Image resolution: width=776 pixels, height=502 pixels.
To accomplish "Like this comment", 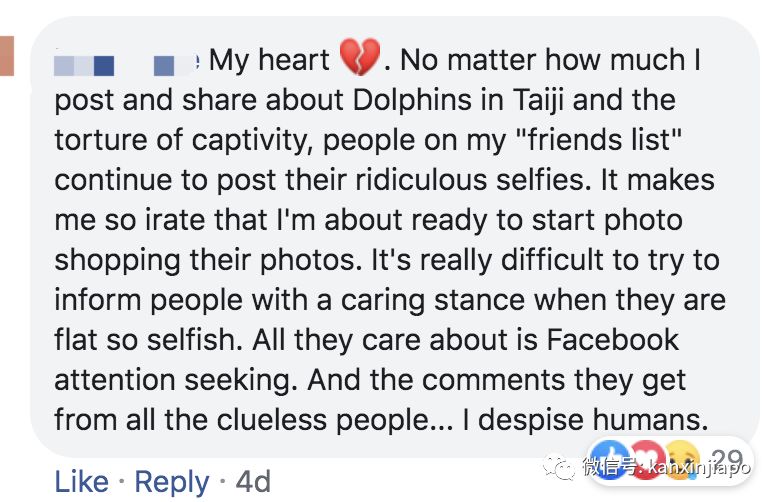I will click(x=81, y=482).
